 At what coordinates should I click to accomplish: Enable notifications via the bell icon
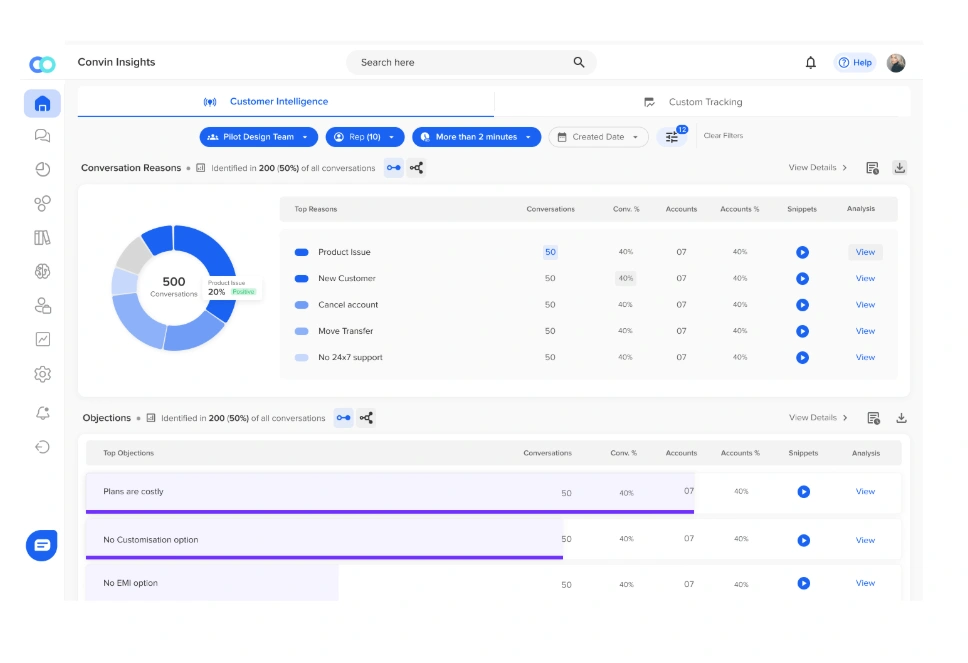pyautogui.click(x=810, y=62)
